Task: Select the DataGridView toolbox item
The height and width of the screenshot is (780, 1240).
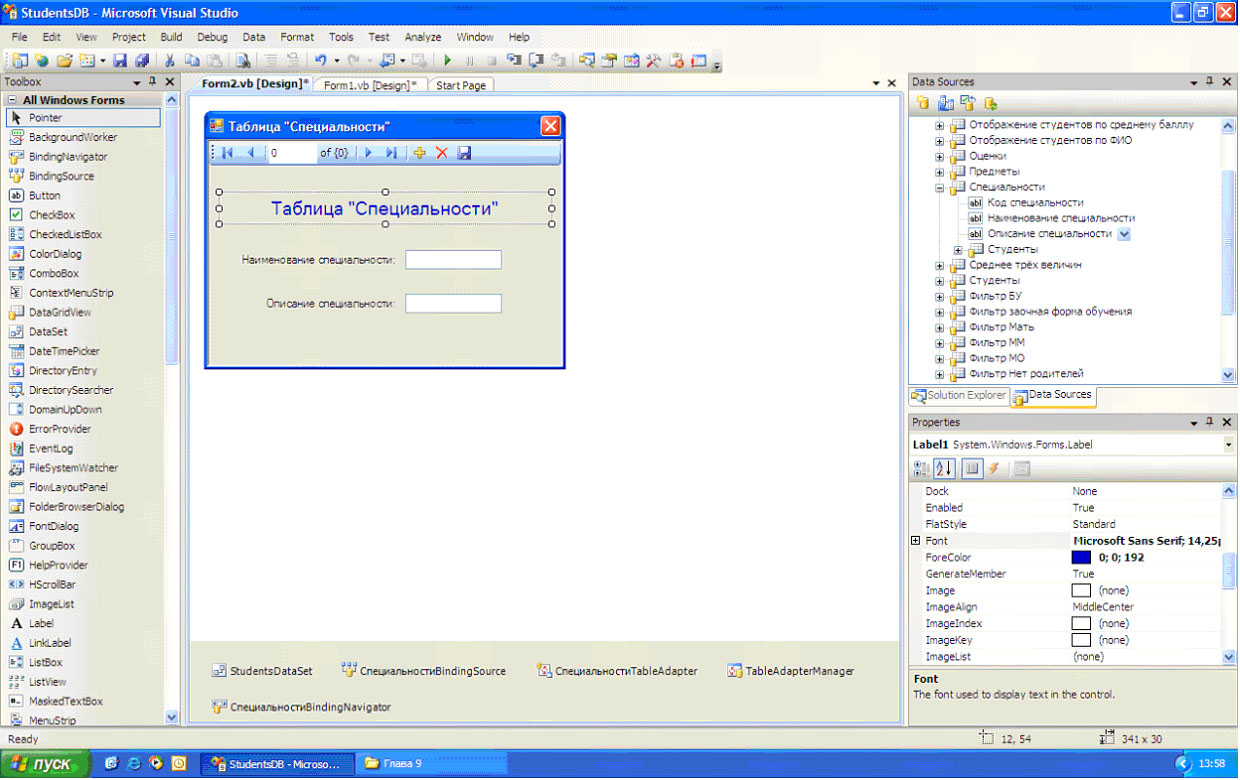Action: (x=60, y=312)
